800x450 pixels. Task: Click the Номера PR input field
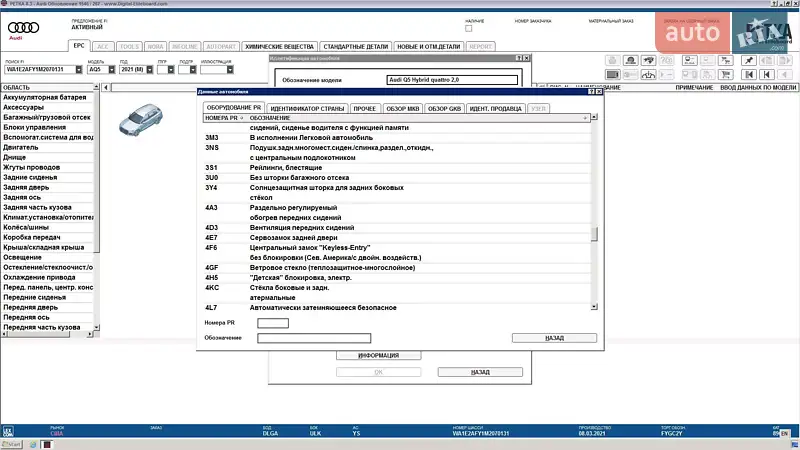coord(273,323)
